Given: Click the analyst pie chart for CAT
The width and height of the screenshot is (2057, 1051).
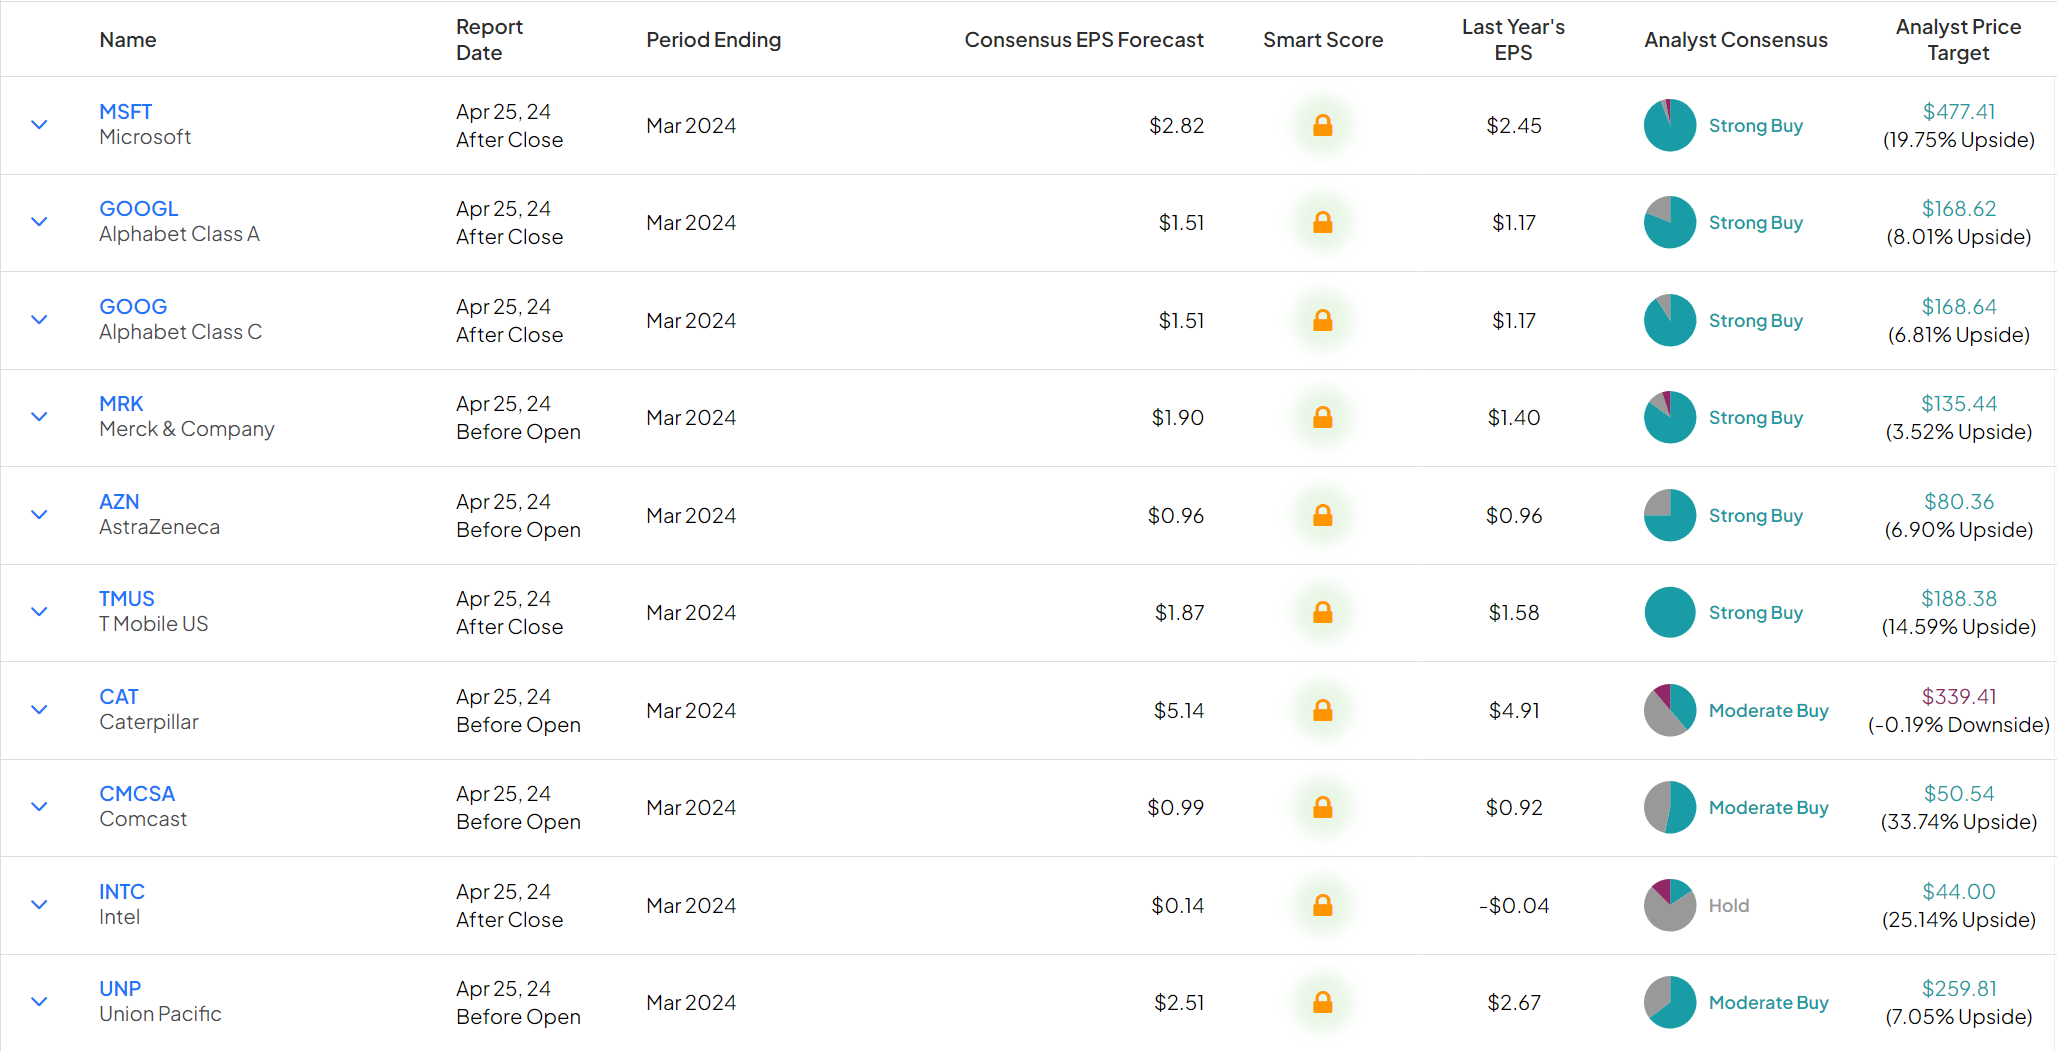Looking at the screenshot, I should pyautogui.click(x=1670, y=710).
